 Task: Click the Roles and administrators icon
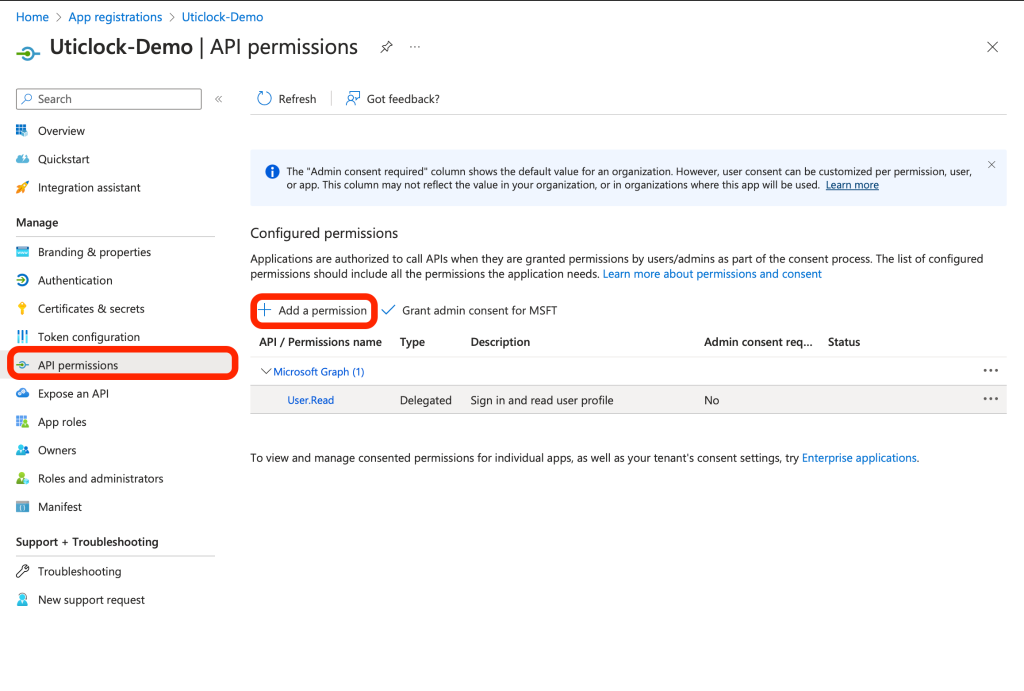[22, 478]
